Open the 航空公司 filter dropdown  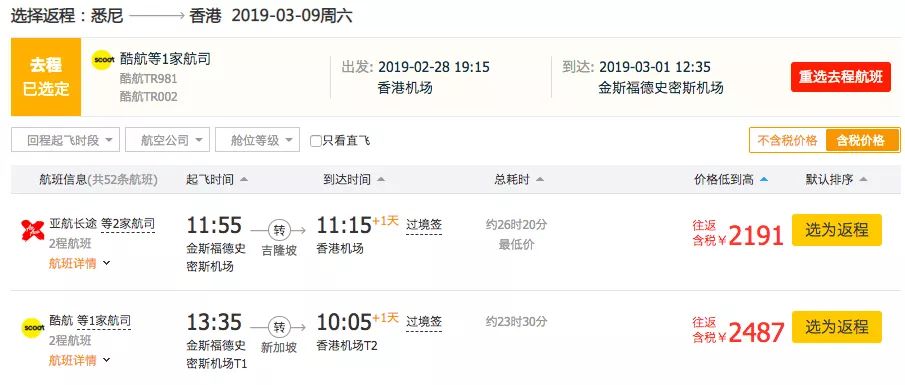(167, 140)
